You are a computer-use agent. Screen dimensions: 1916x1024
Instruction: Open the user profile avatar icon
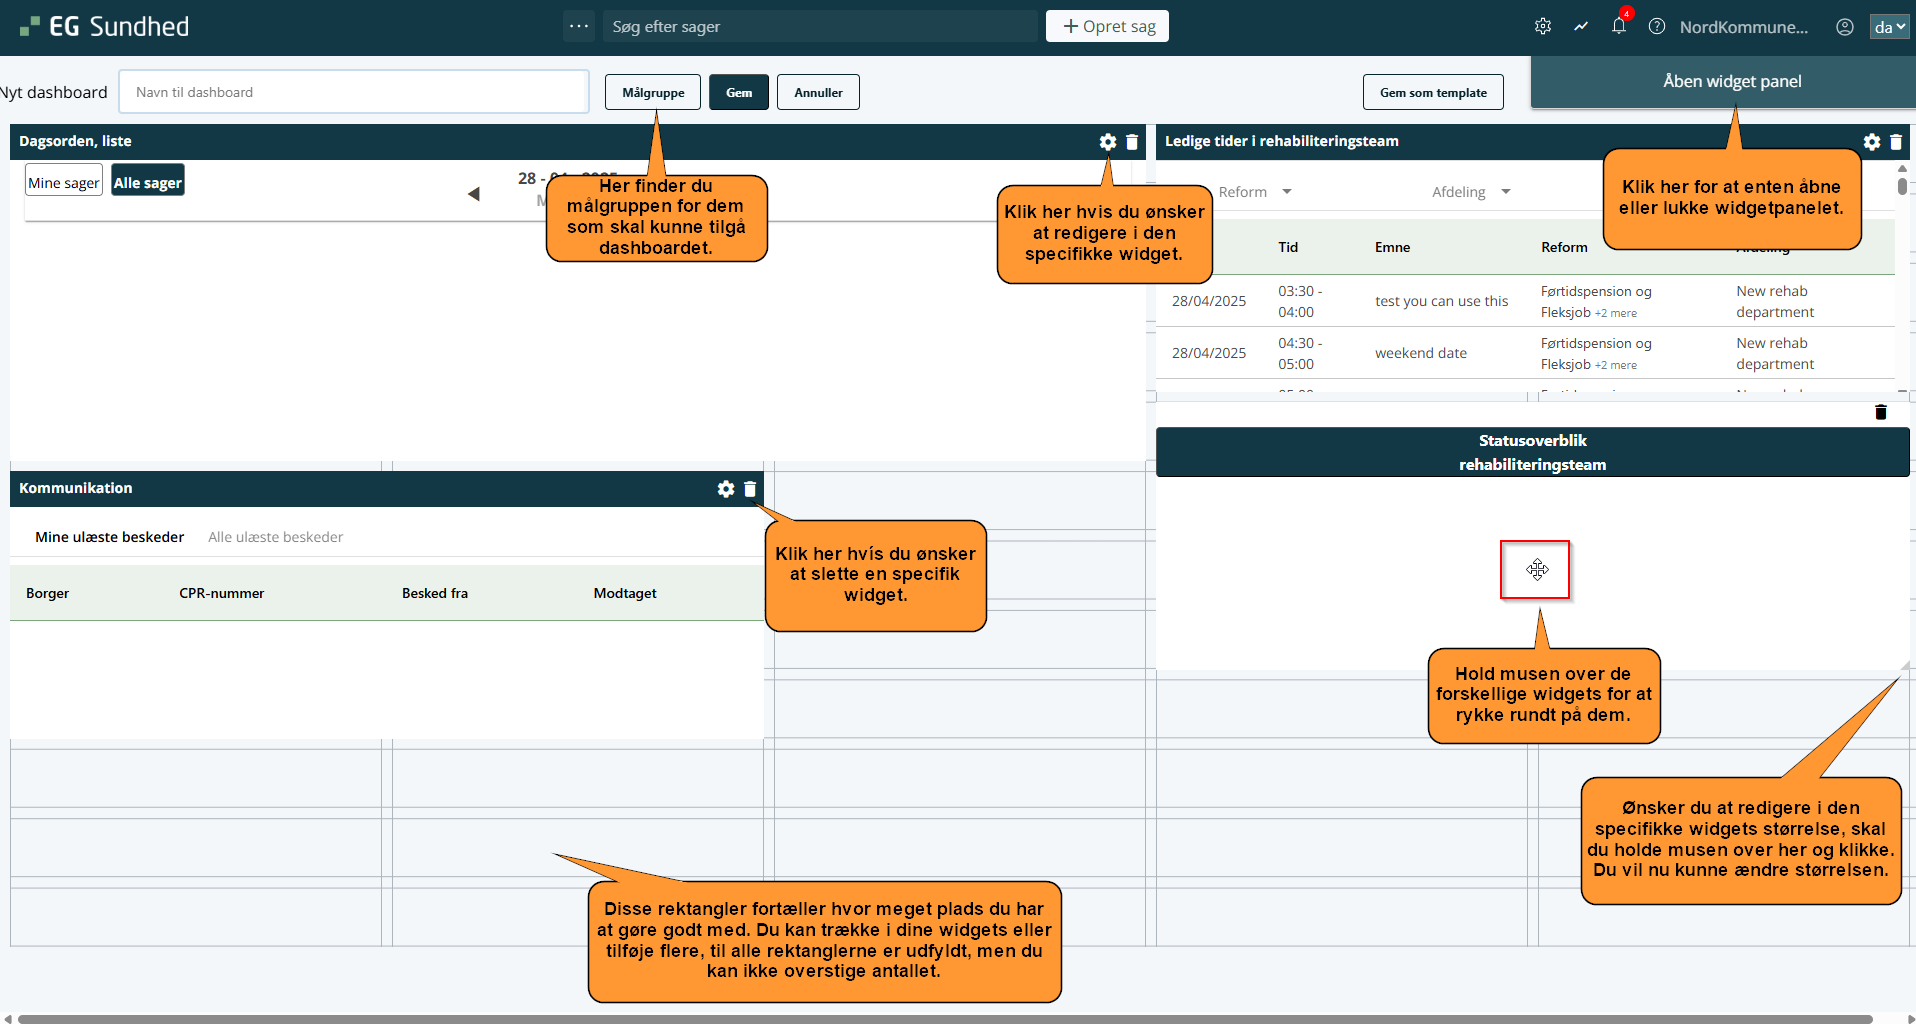[1845, 27]
